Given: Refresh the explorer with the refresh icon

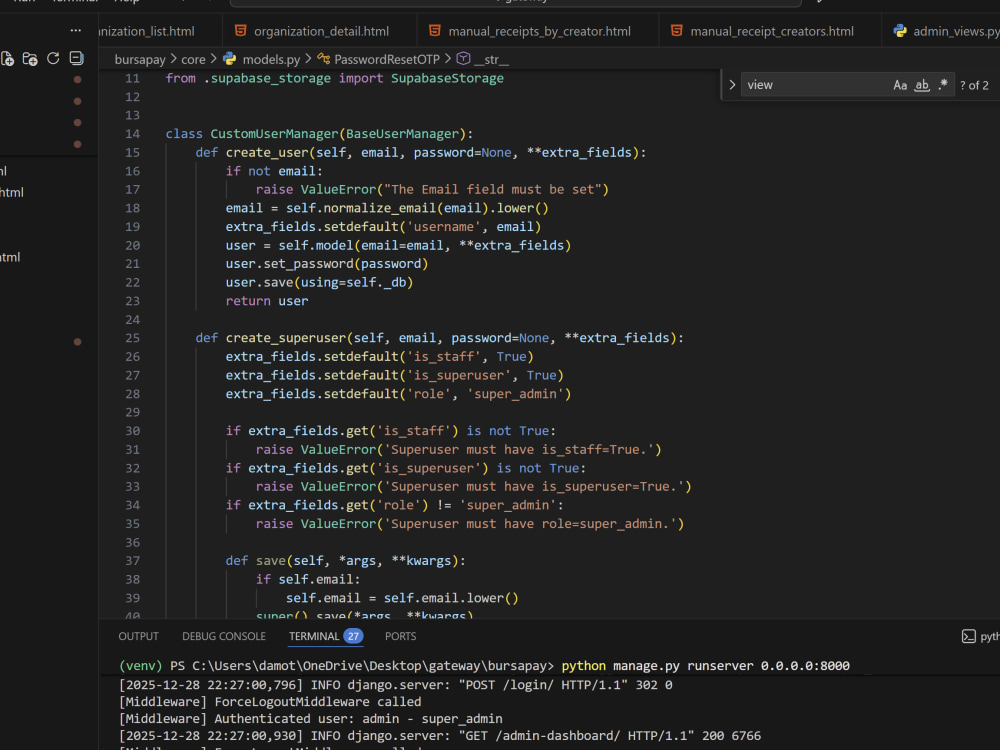Looking at the screenshot, I should point(54,59).
